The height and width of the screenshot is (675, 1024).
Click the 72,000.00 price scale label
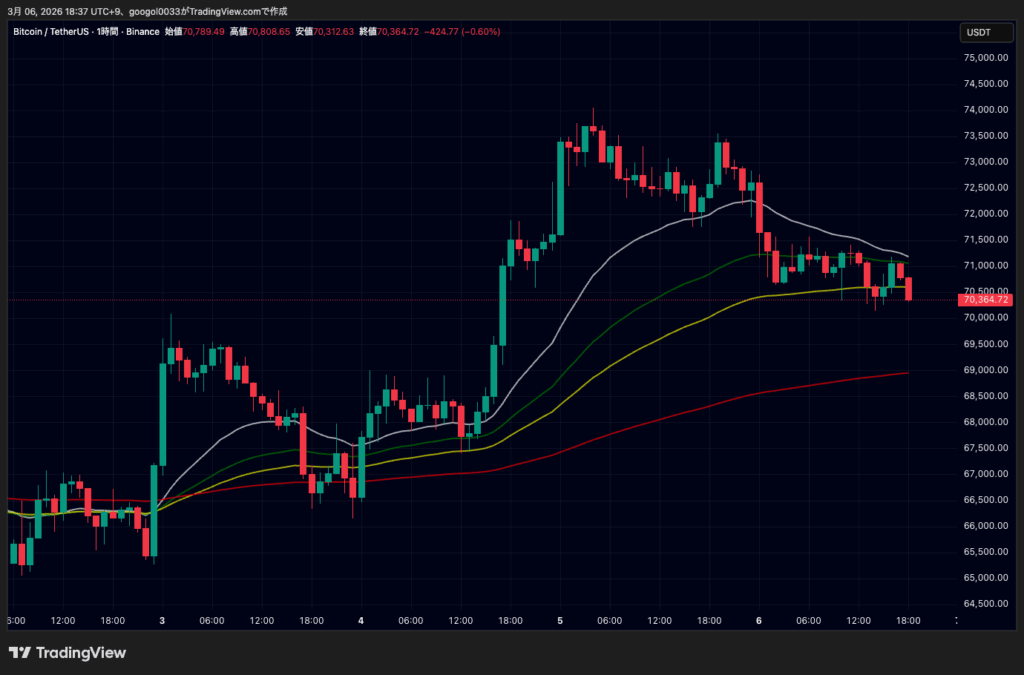[x=985, y=214]
